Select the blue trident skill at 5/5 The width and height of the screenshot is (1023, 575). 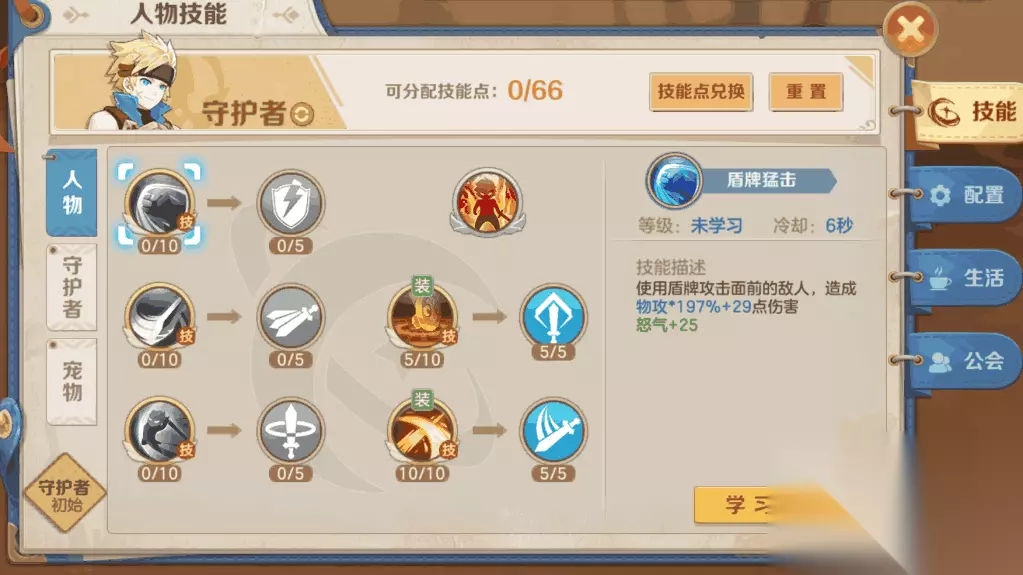coord(553,316)
